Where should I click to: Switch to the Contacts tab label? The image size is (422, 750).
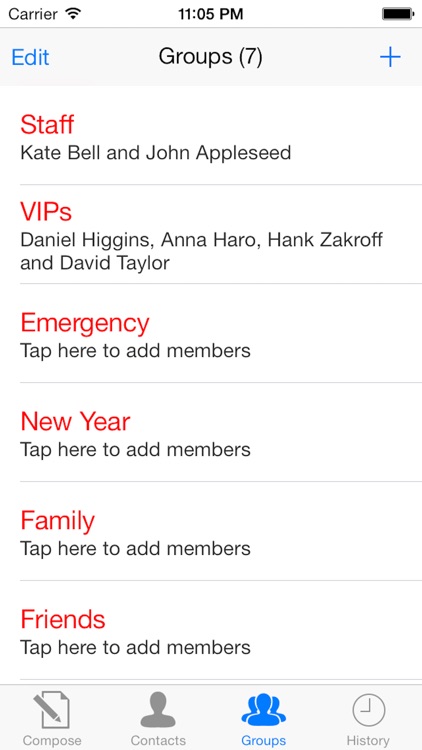(x=158, y=740)
